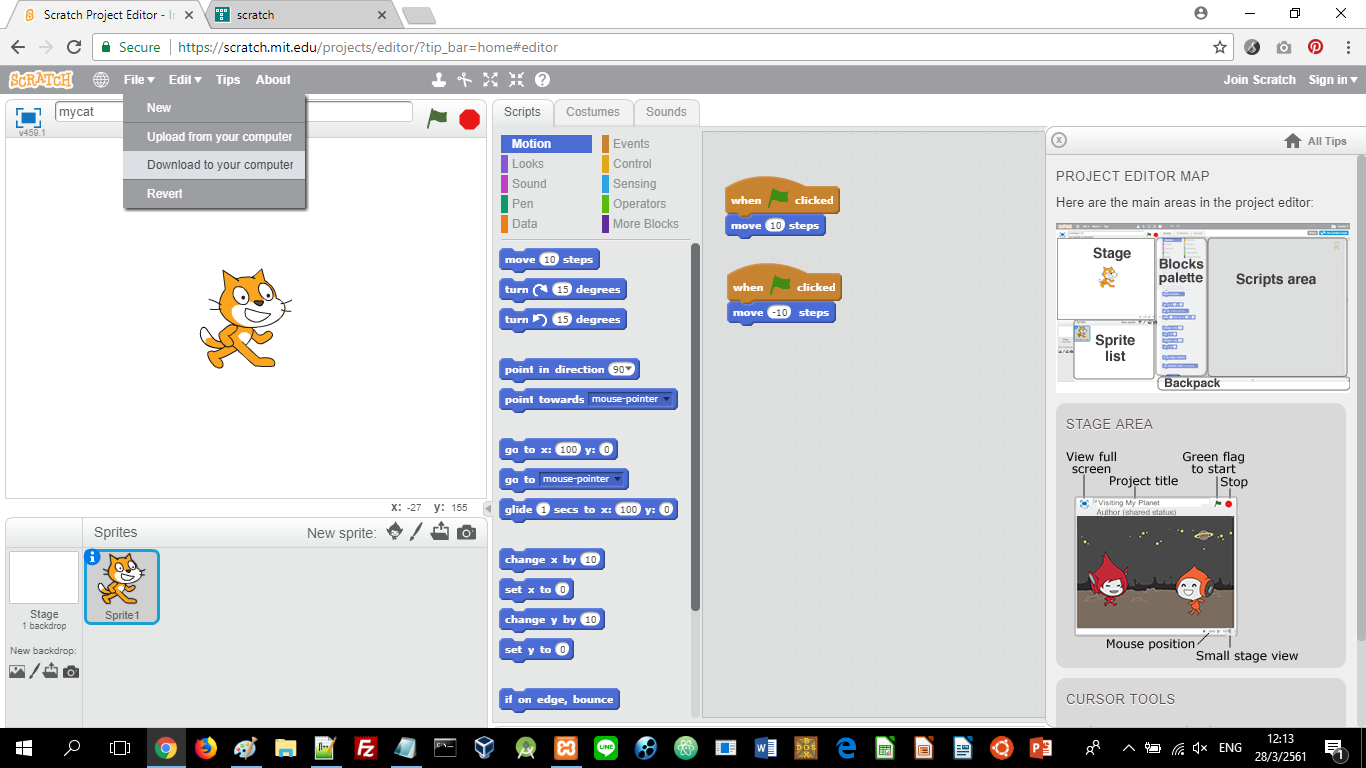Screen dimensions: 1366x768
Task: Select the Control block category
Action: click(646, 164)
